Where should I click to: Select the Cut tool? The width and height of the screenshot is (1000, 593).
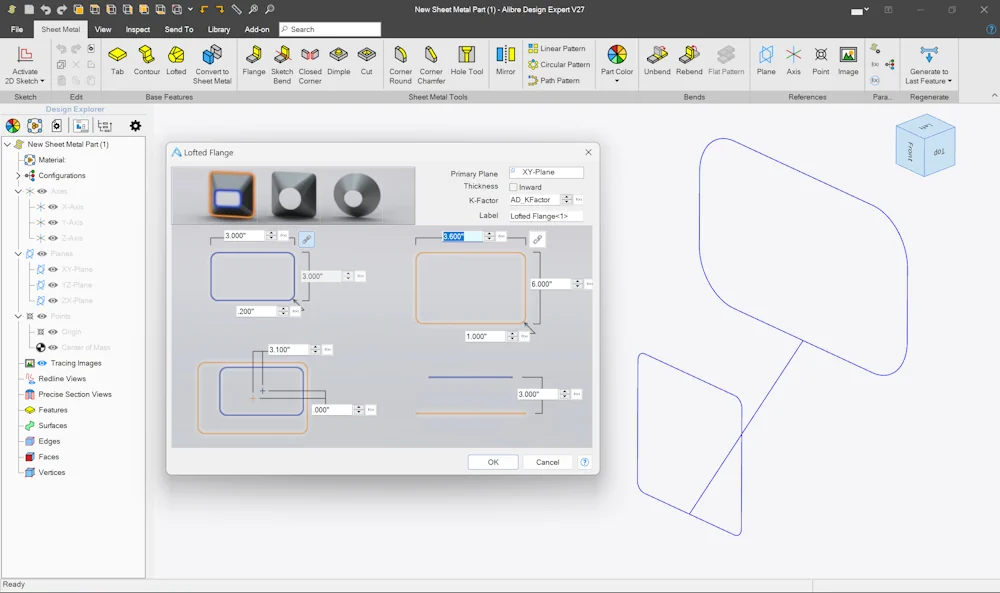point(367,61)
